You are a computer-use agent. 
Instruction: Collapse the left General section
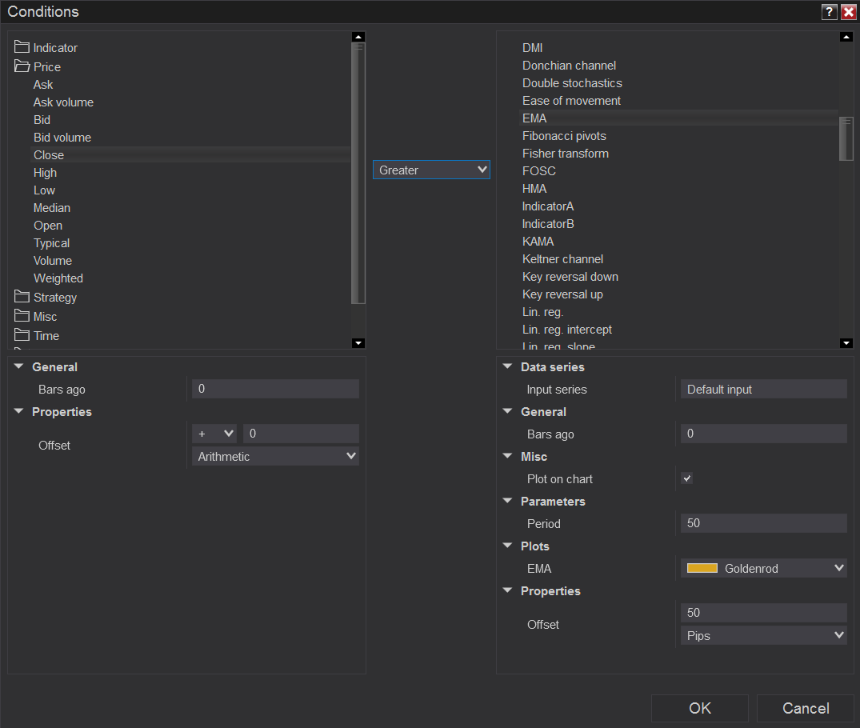tap(19, 366)
